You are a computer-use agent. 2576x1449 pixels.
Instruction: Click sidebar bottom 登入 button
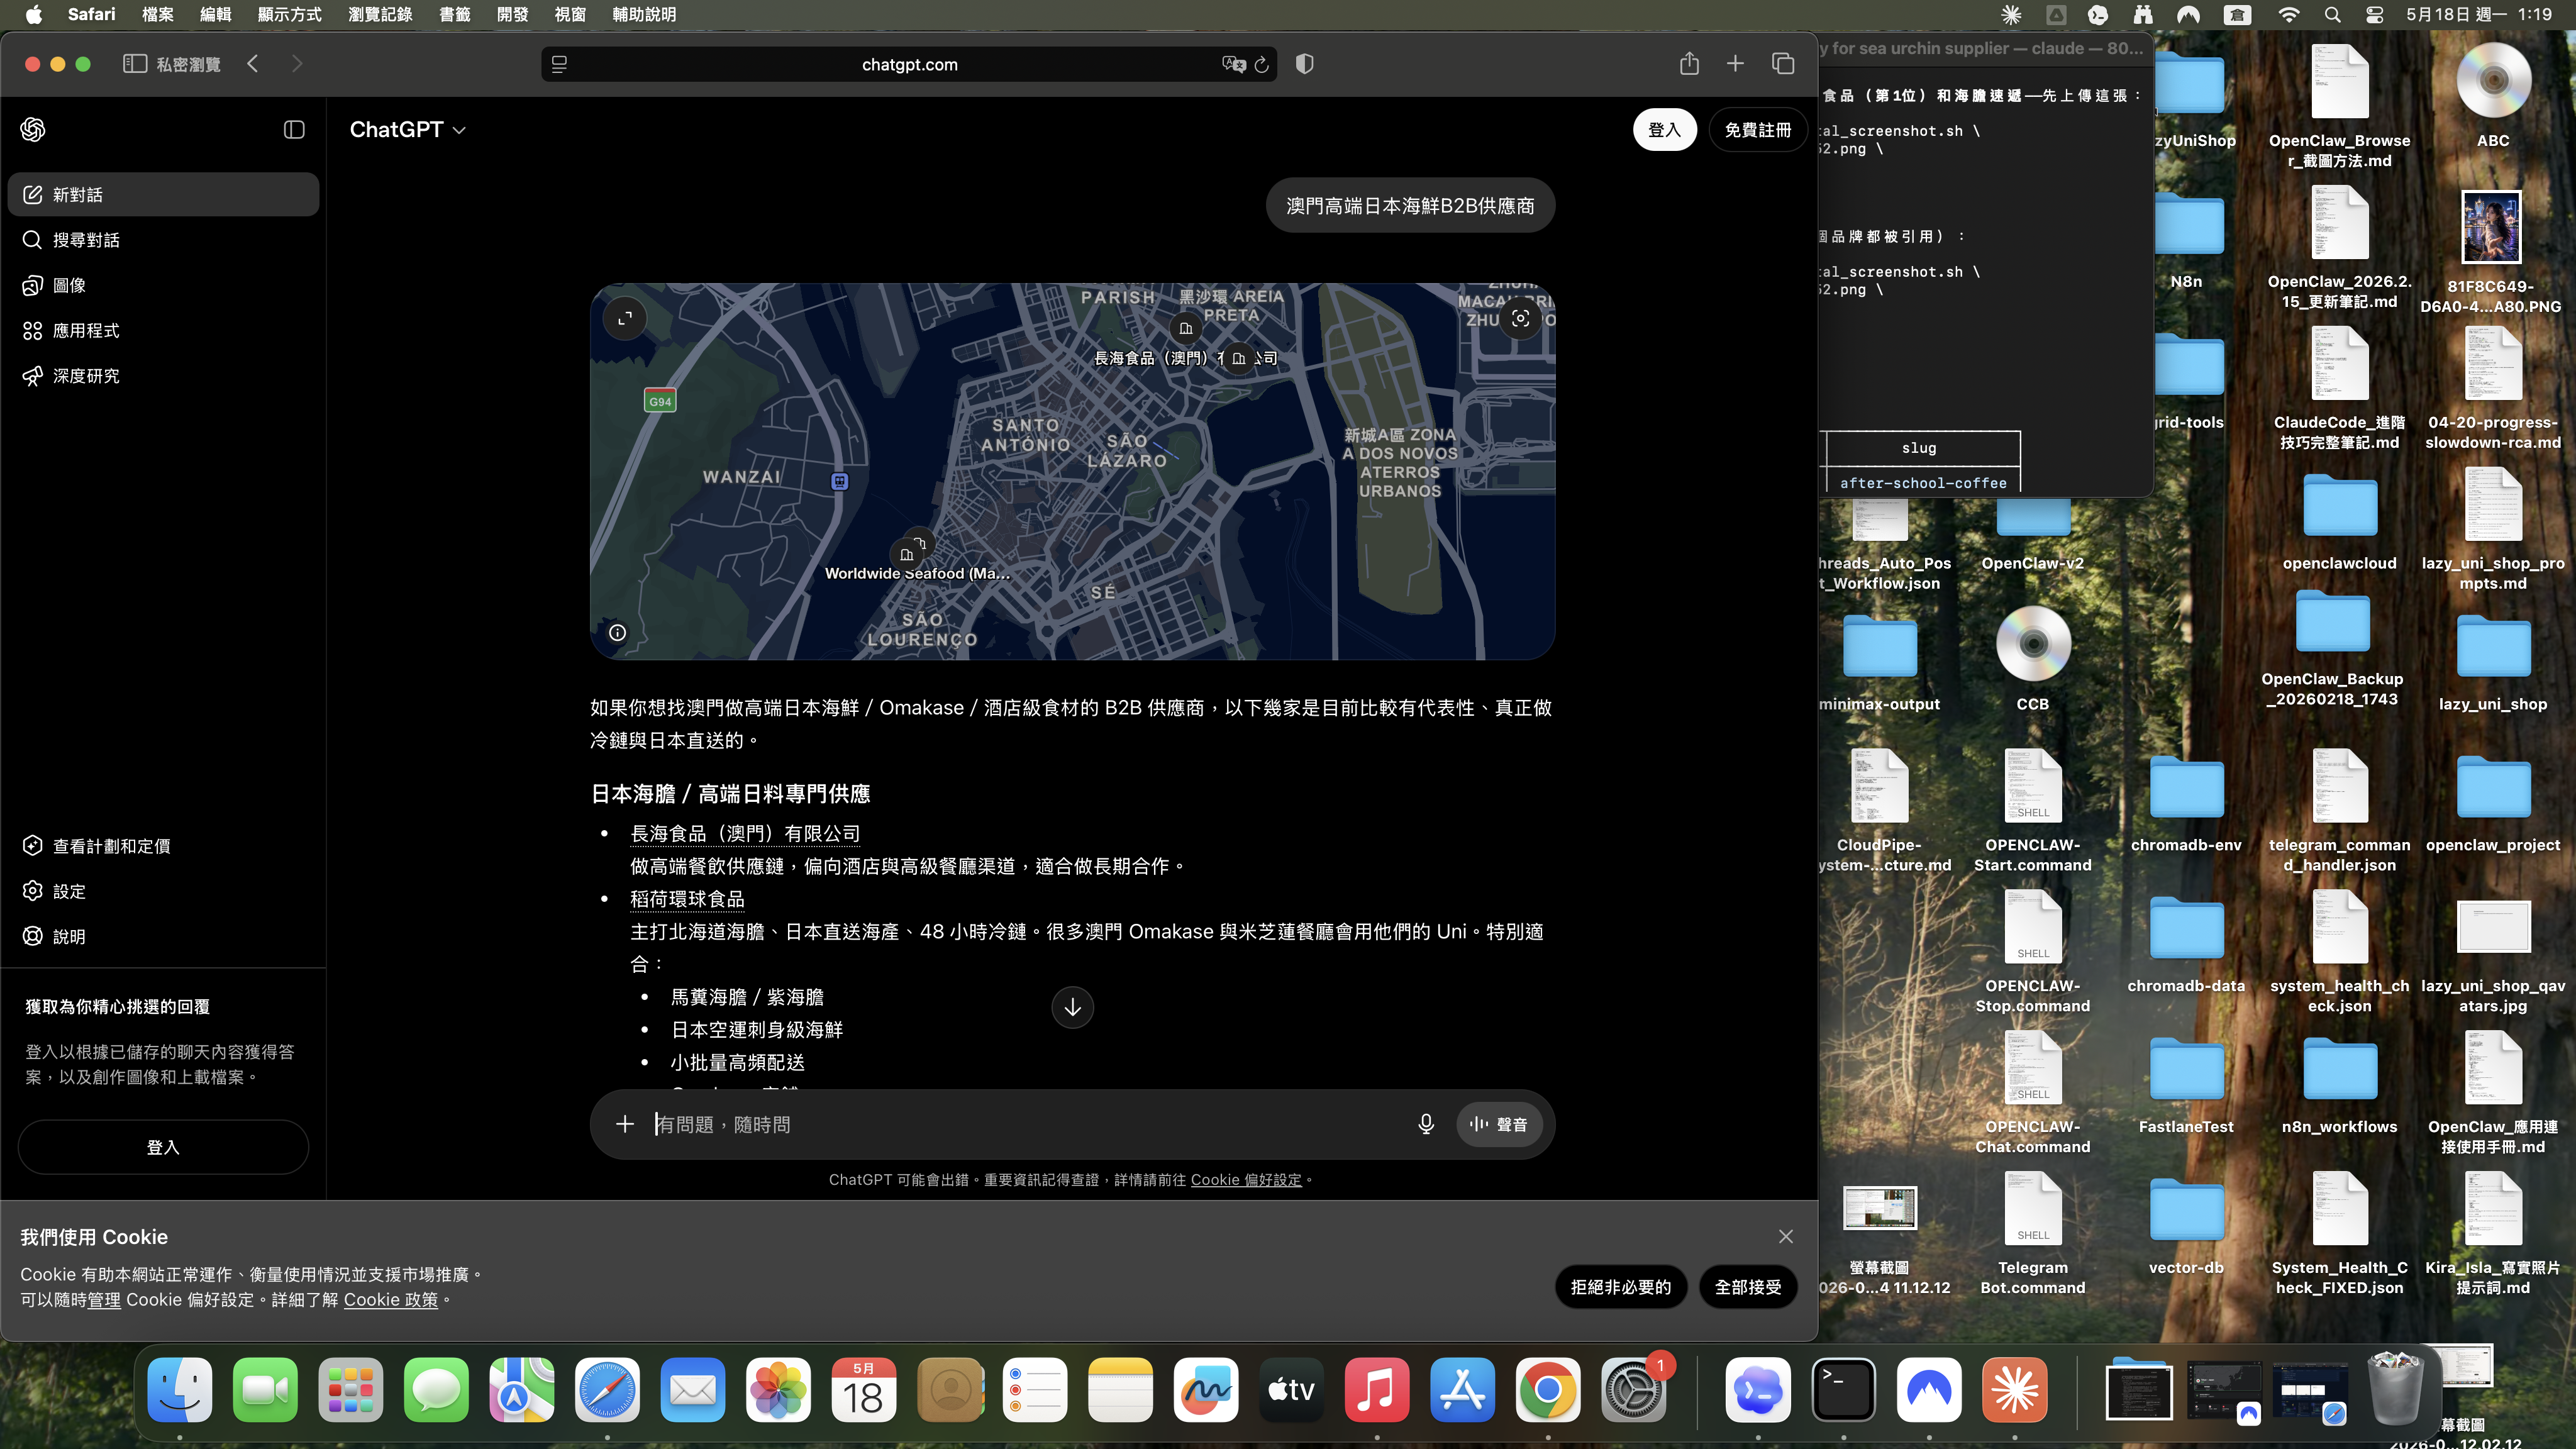pyautogui.click(x=163, y=1147)
